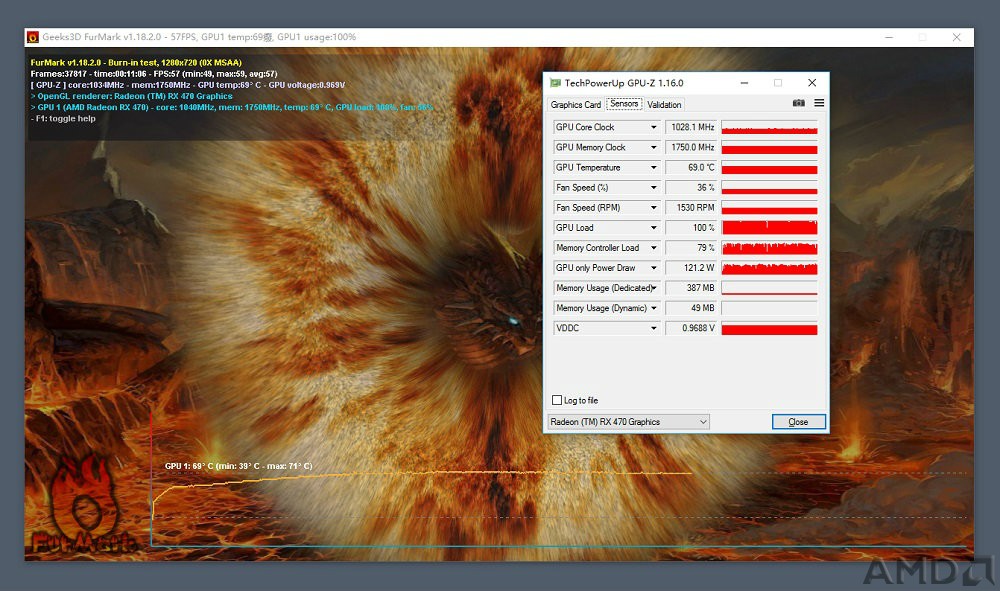This screenshot has width=1000, height=591.
Task: Open the Fan Speed (%) sensor dropdown
Action: pos(654,187)
